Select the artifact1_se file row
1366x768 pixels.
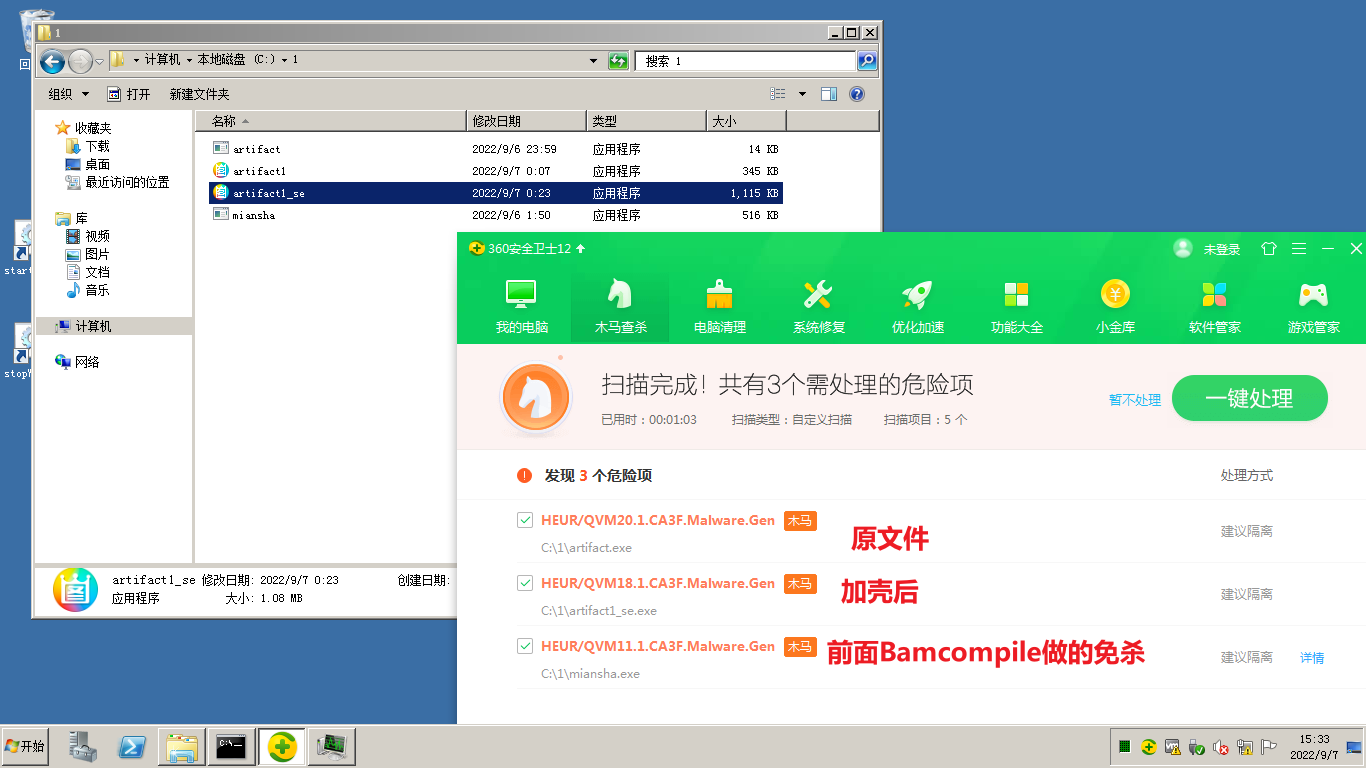tap(495, 193)
